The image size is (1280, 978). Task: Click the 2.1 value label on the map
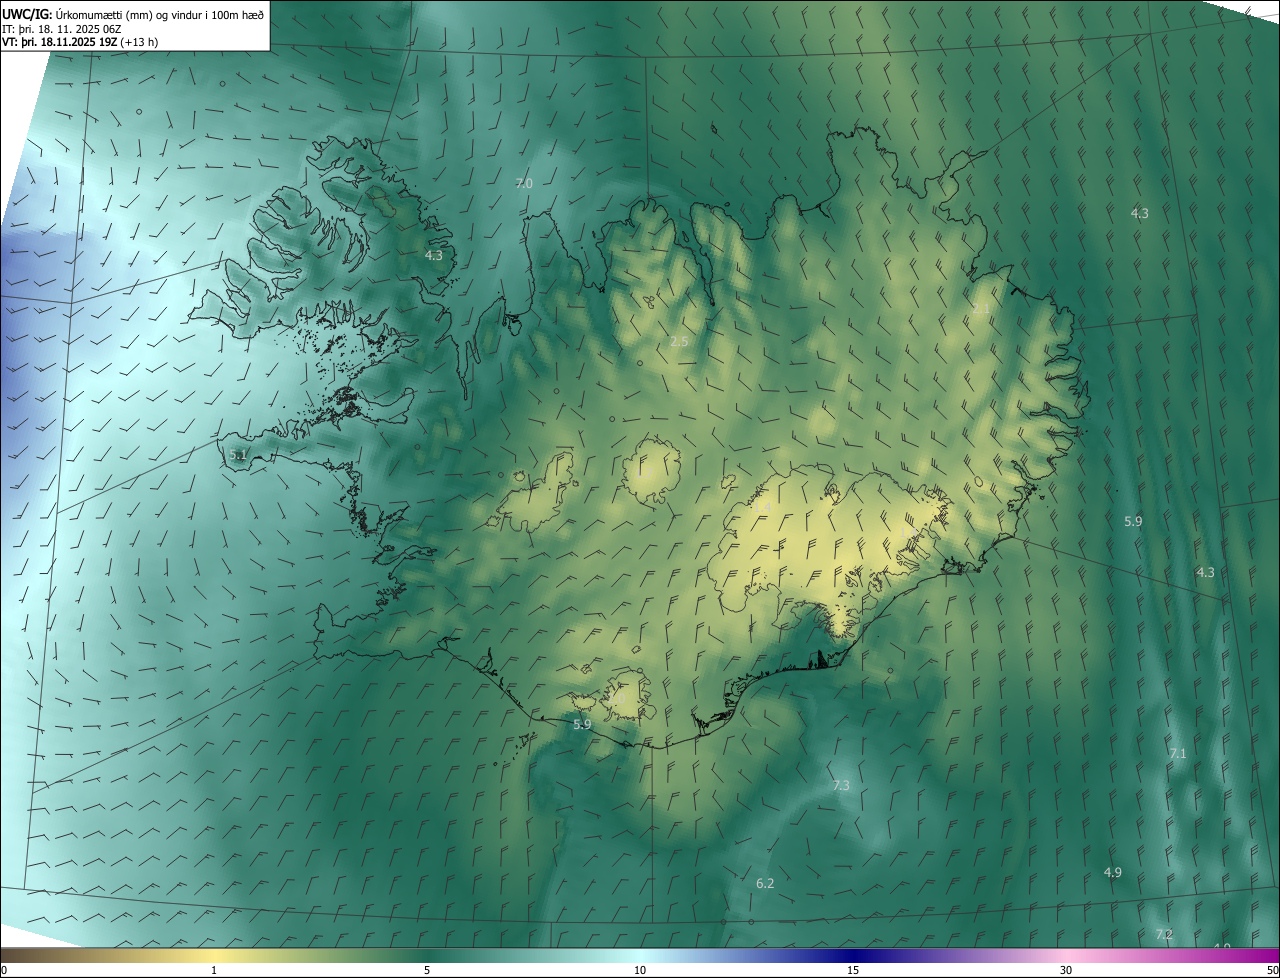[x=981, y=309]
